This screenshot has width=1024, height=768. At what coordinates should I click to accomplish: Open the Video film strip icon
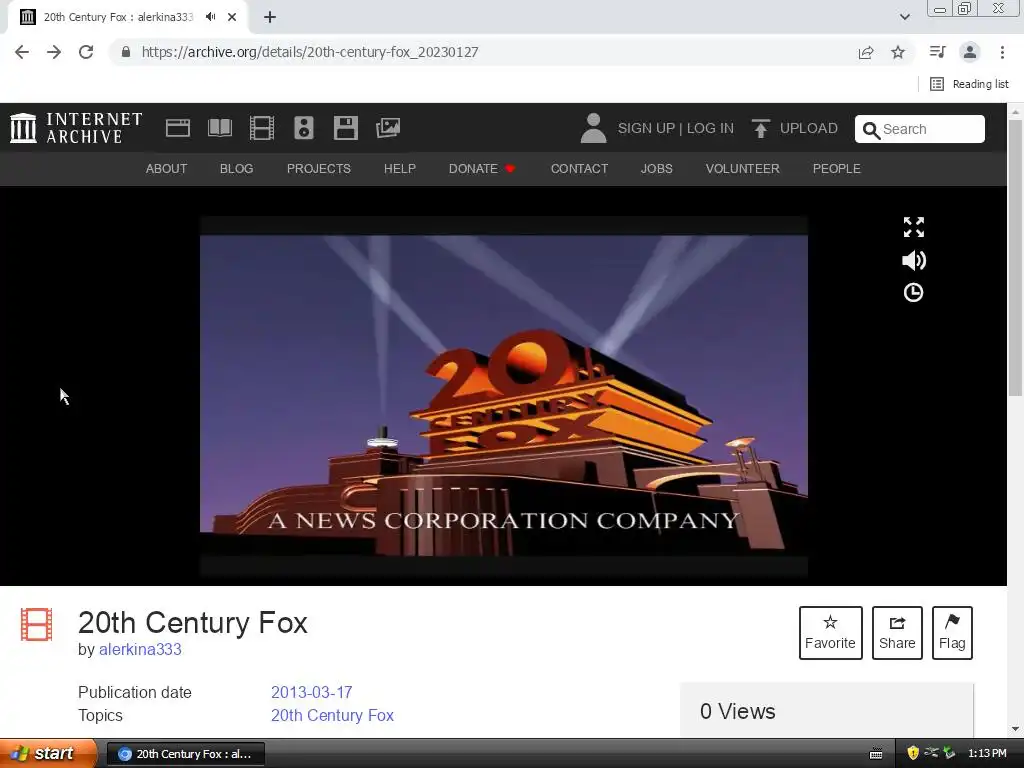262,128
